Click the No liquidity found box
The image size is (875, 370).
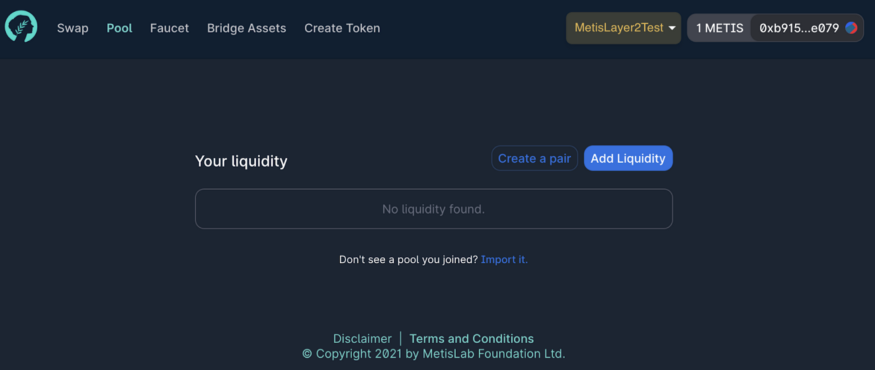click(x=434, y=209)
